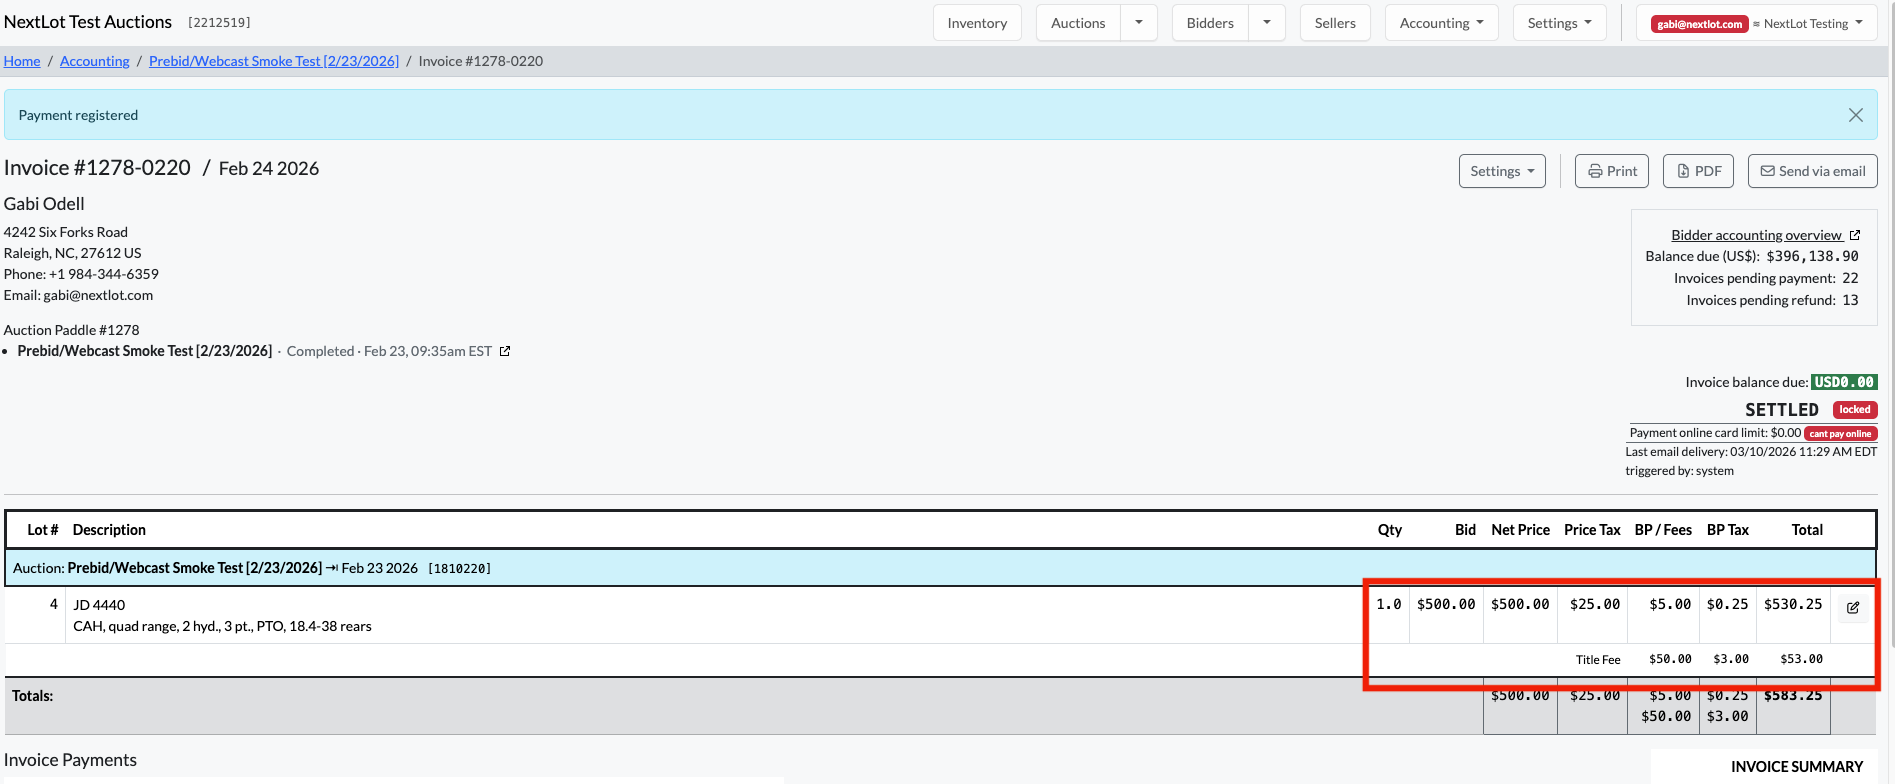
Task: Export the invoice as PDF
Action: 1698,171
